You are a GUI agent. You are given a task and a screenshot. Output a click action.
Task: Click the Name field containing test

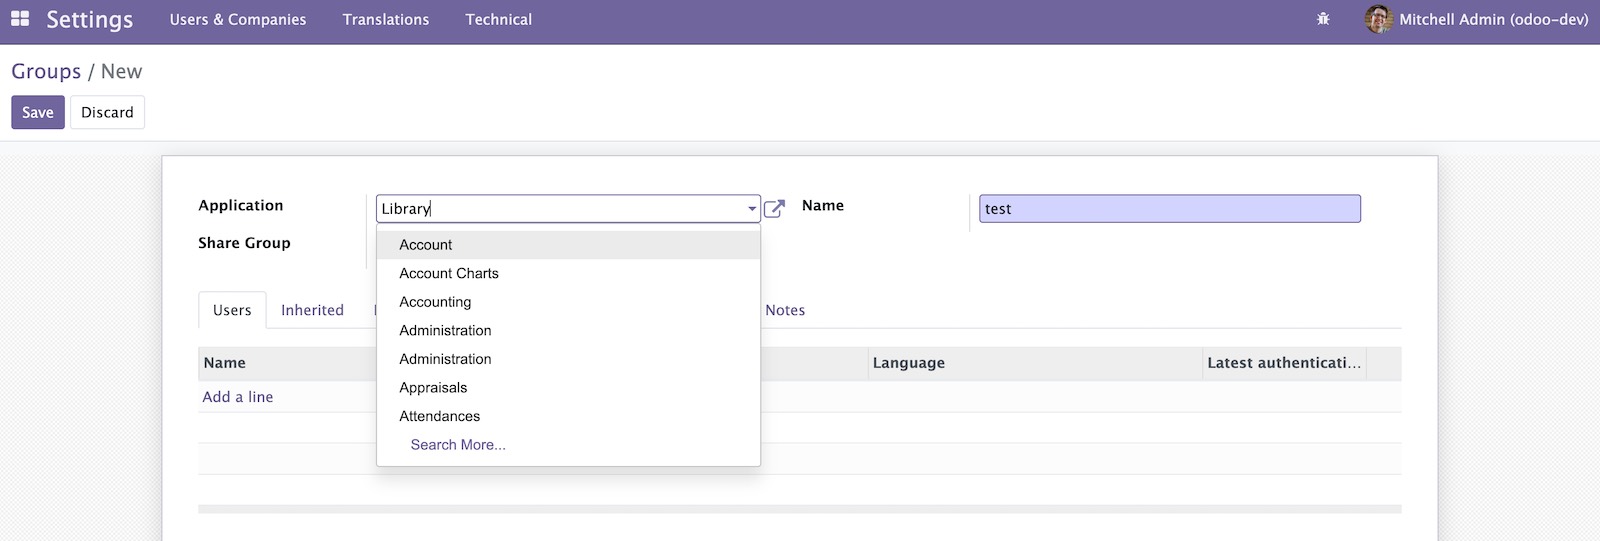[x=1169, y=209]
